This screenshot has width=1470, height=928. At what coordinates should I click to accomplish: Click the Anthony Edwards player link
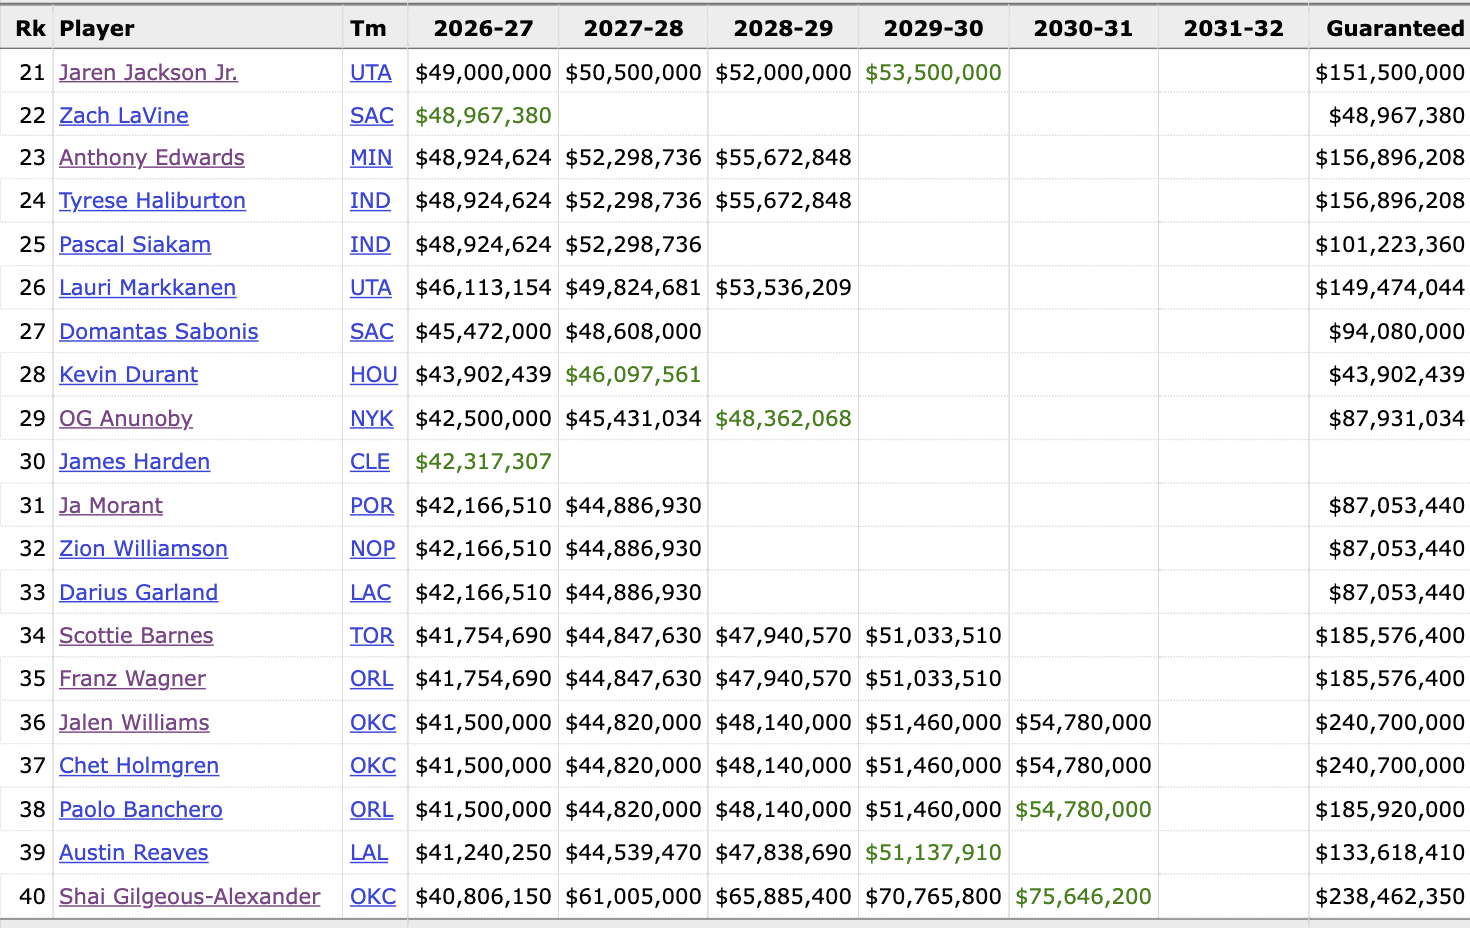[152, 157]
